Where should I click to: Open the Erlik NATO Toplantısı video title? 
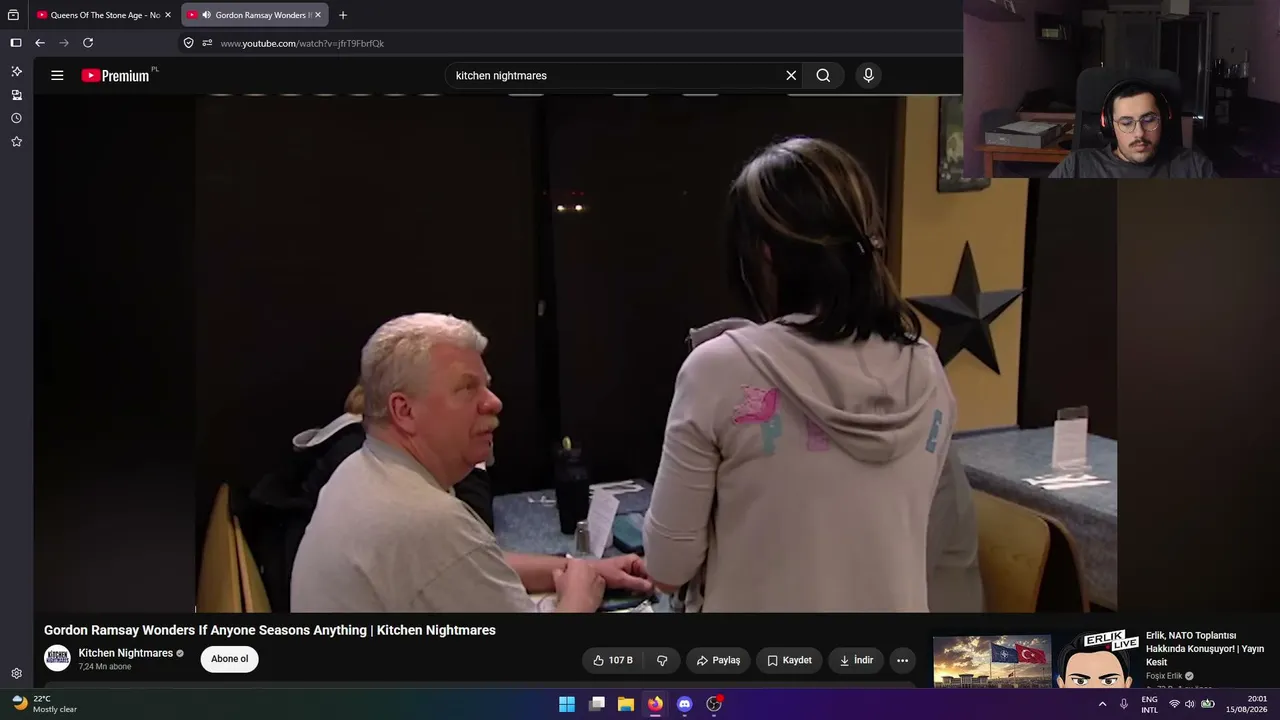[1205, 648]
